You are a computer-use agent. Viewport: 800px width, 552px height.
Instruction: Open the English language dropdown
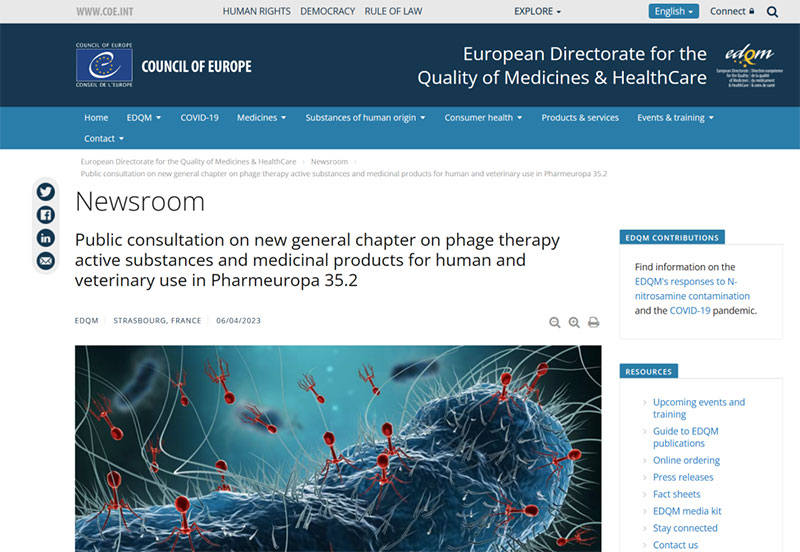point(673,11)
